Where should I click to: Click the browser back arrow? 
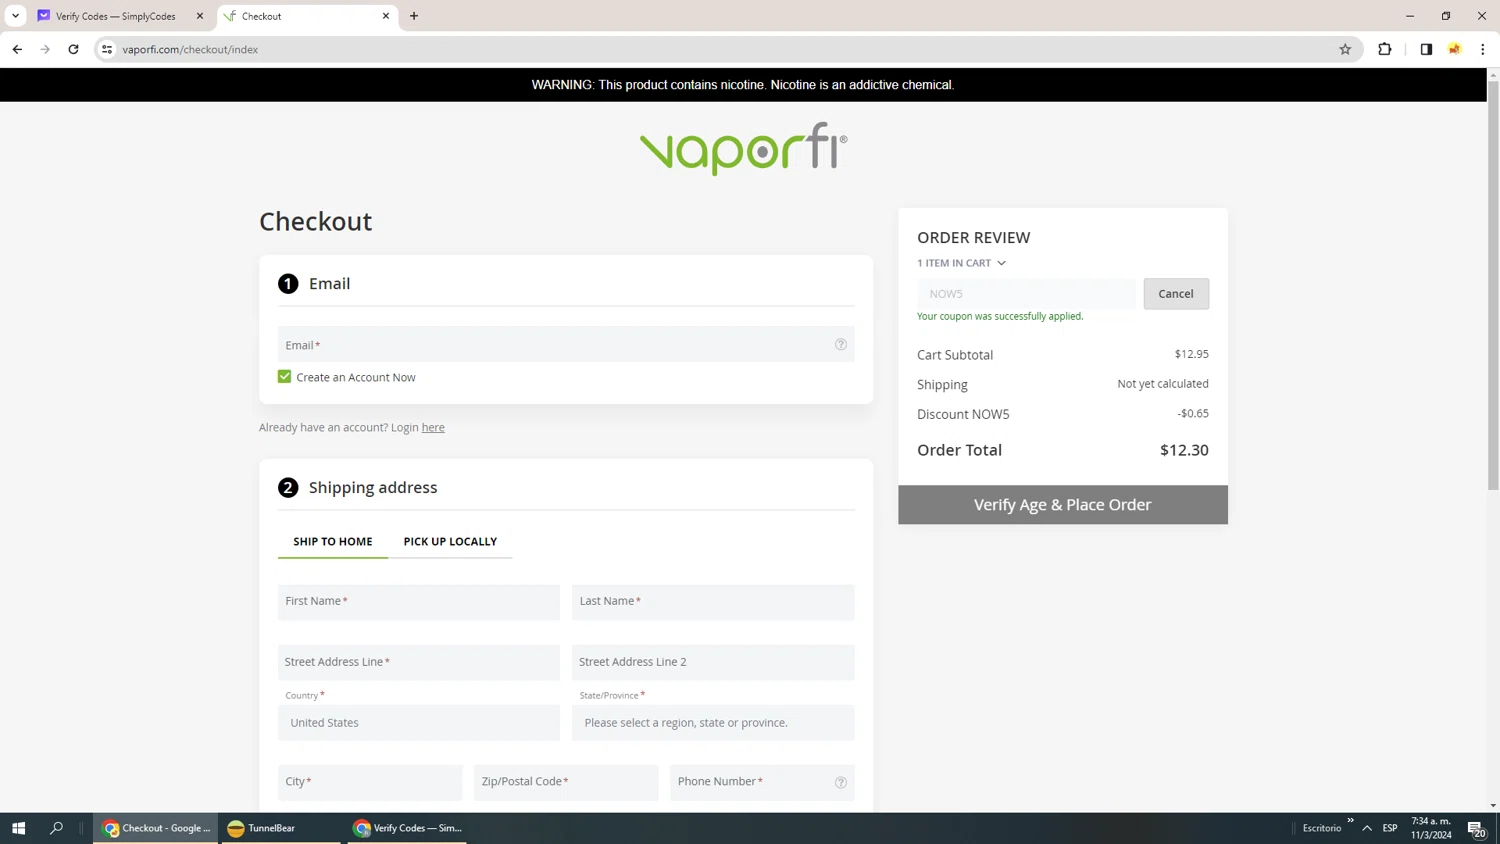click(x=17, y=49)
